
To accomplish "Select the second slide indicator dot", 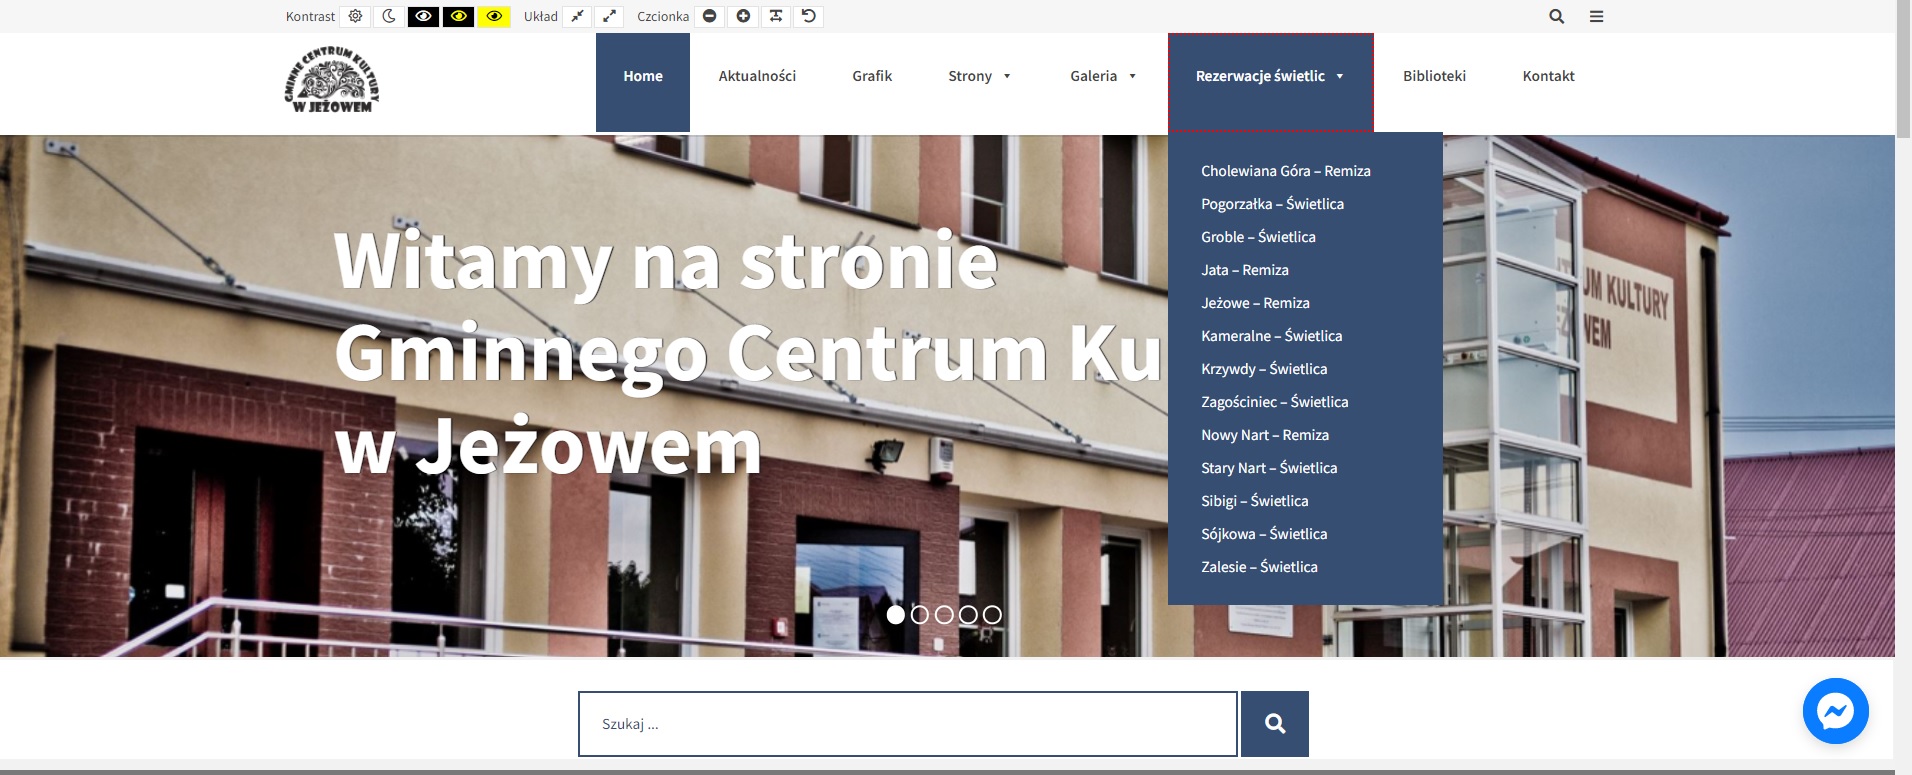I will [920, 615].
